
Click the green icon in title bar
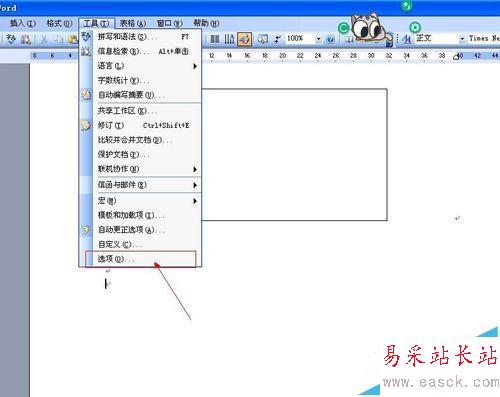(x=406, y=6)
